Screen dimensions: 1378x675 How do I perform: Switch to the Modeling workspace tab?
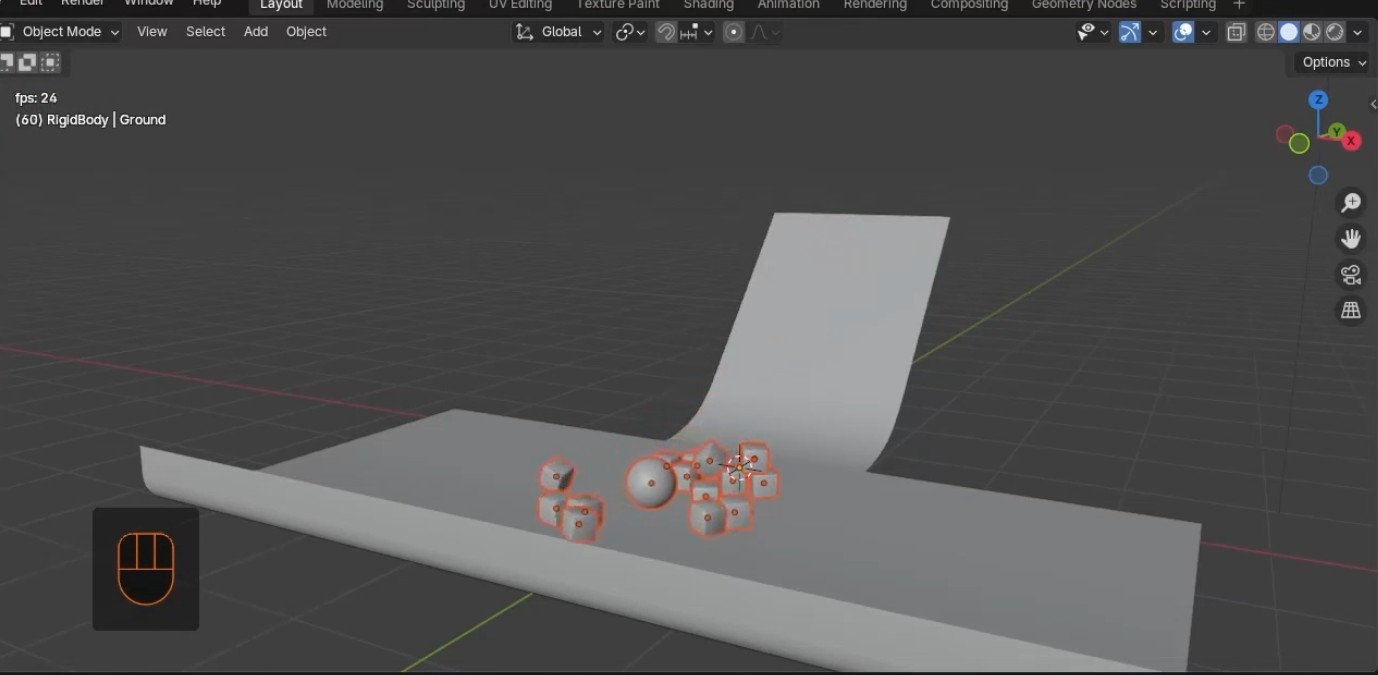pyautogui.click(x=355, y=5)
